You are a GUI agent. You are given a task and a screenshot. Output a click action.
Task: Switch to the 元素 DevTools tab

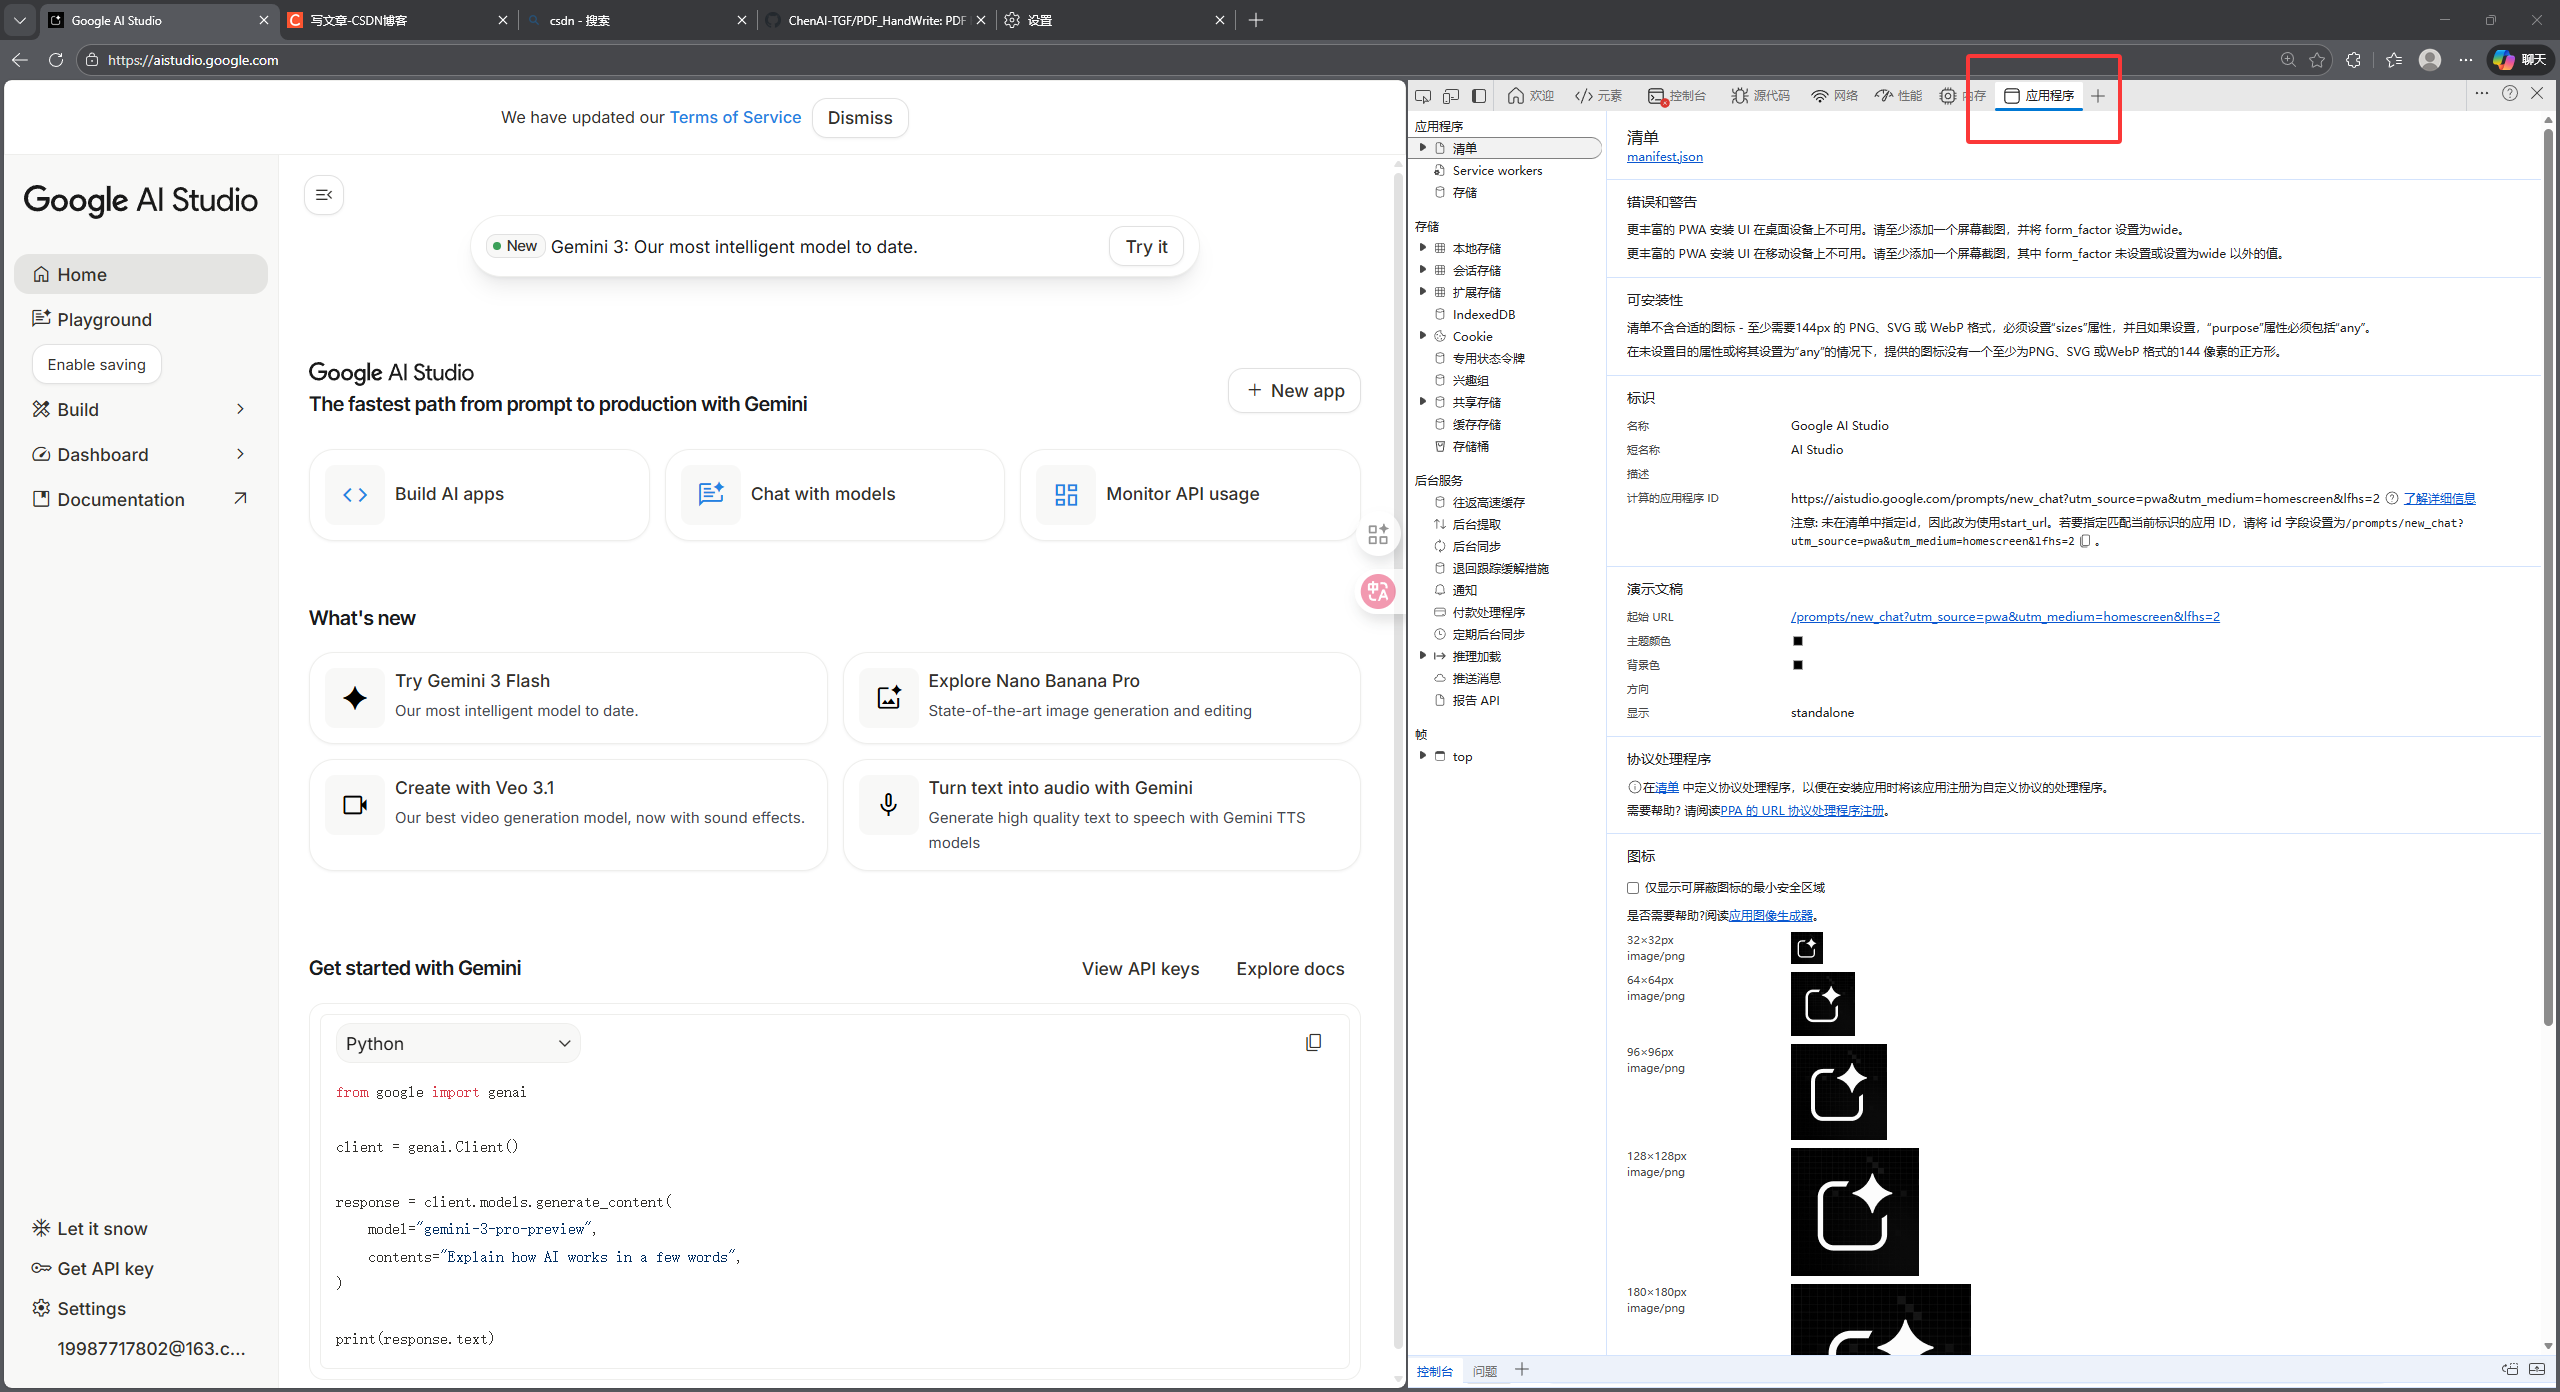coord(1599,96)
